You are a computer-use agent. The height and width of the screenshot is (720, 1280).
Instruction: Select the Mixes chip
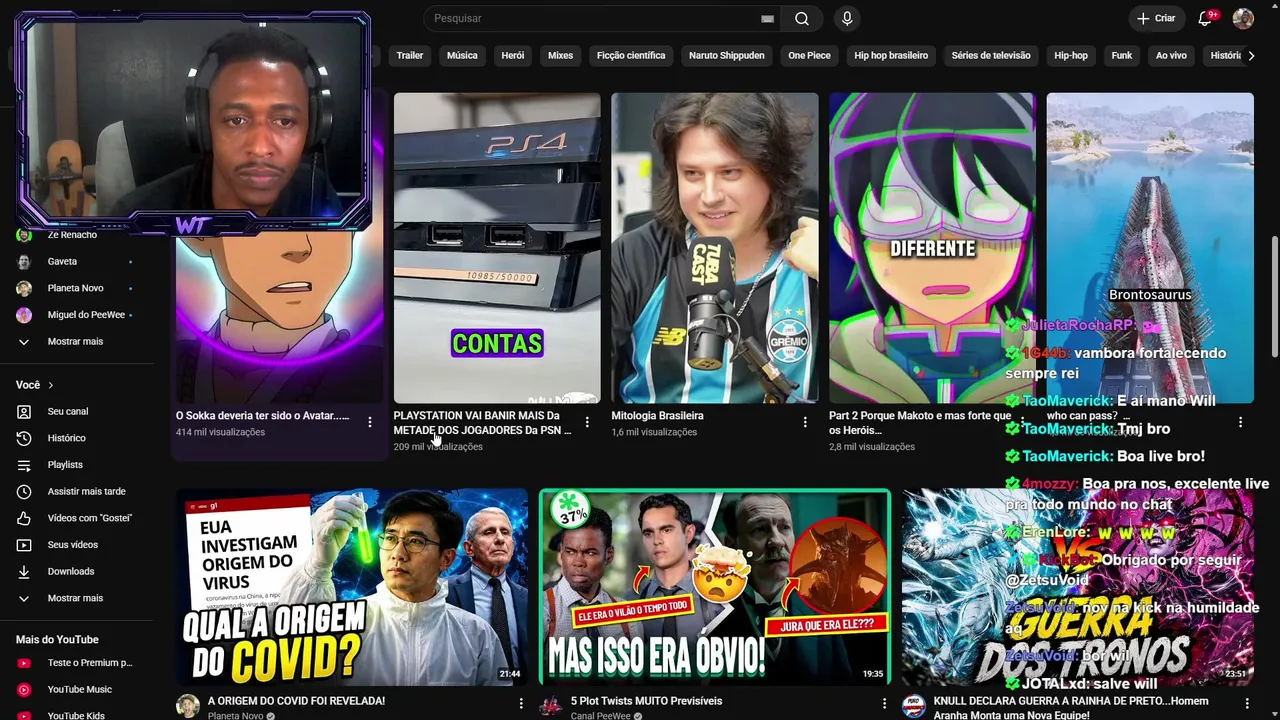(561, 56)
